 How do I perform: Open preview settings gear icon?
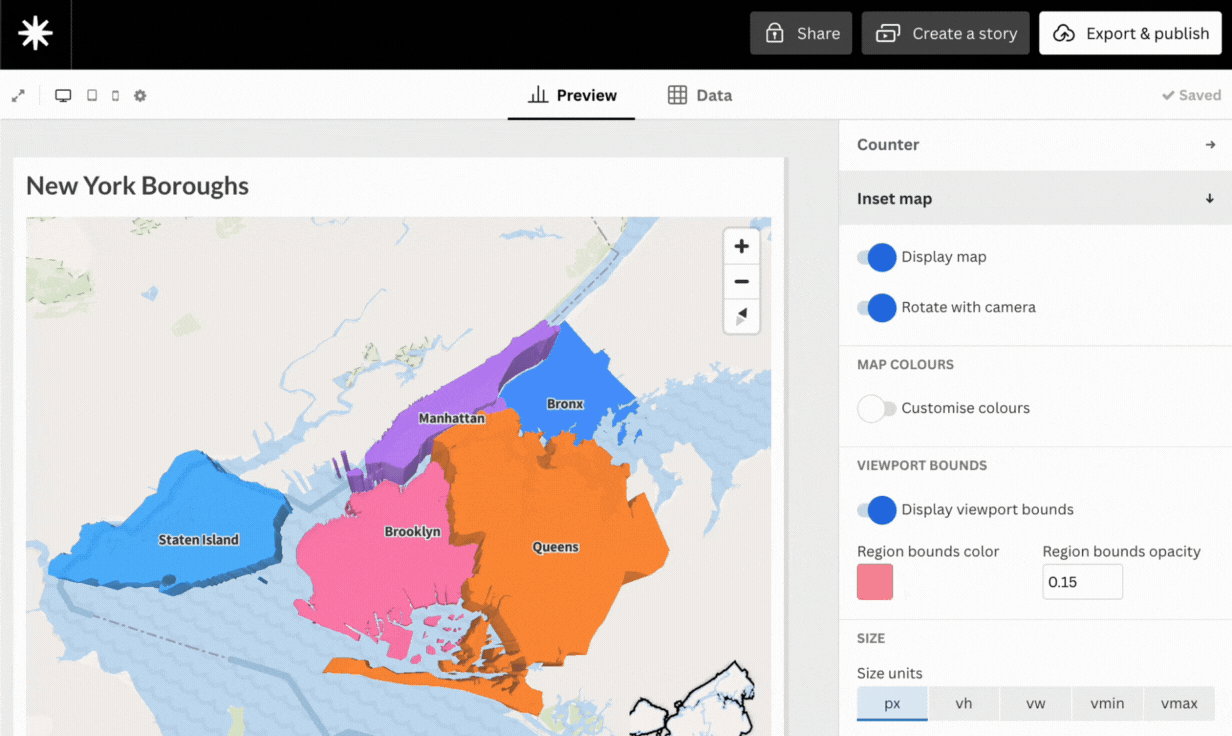click(x=140, y=96)
